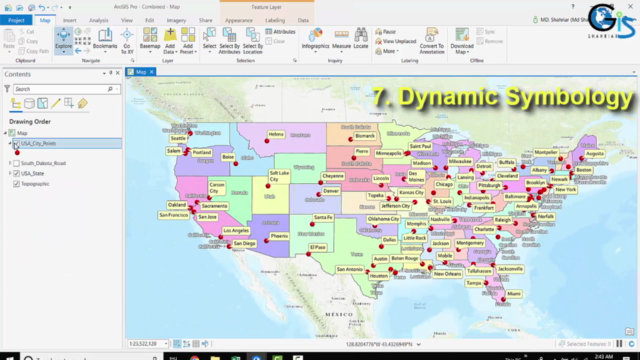
Task: Select the Explore navigation tool
Action: coord(63,40)
